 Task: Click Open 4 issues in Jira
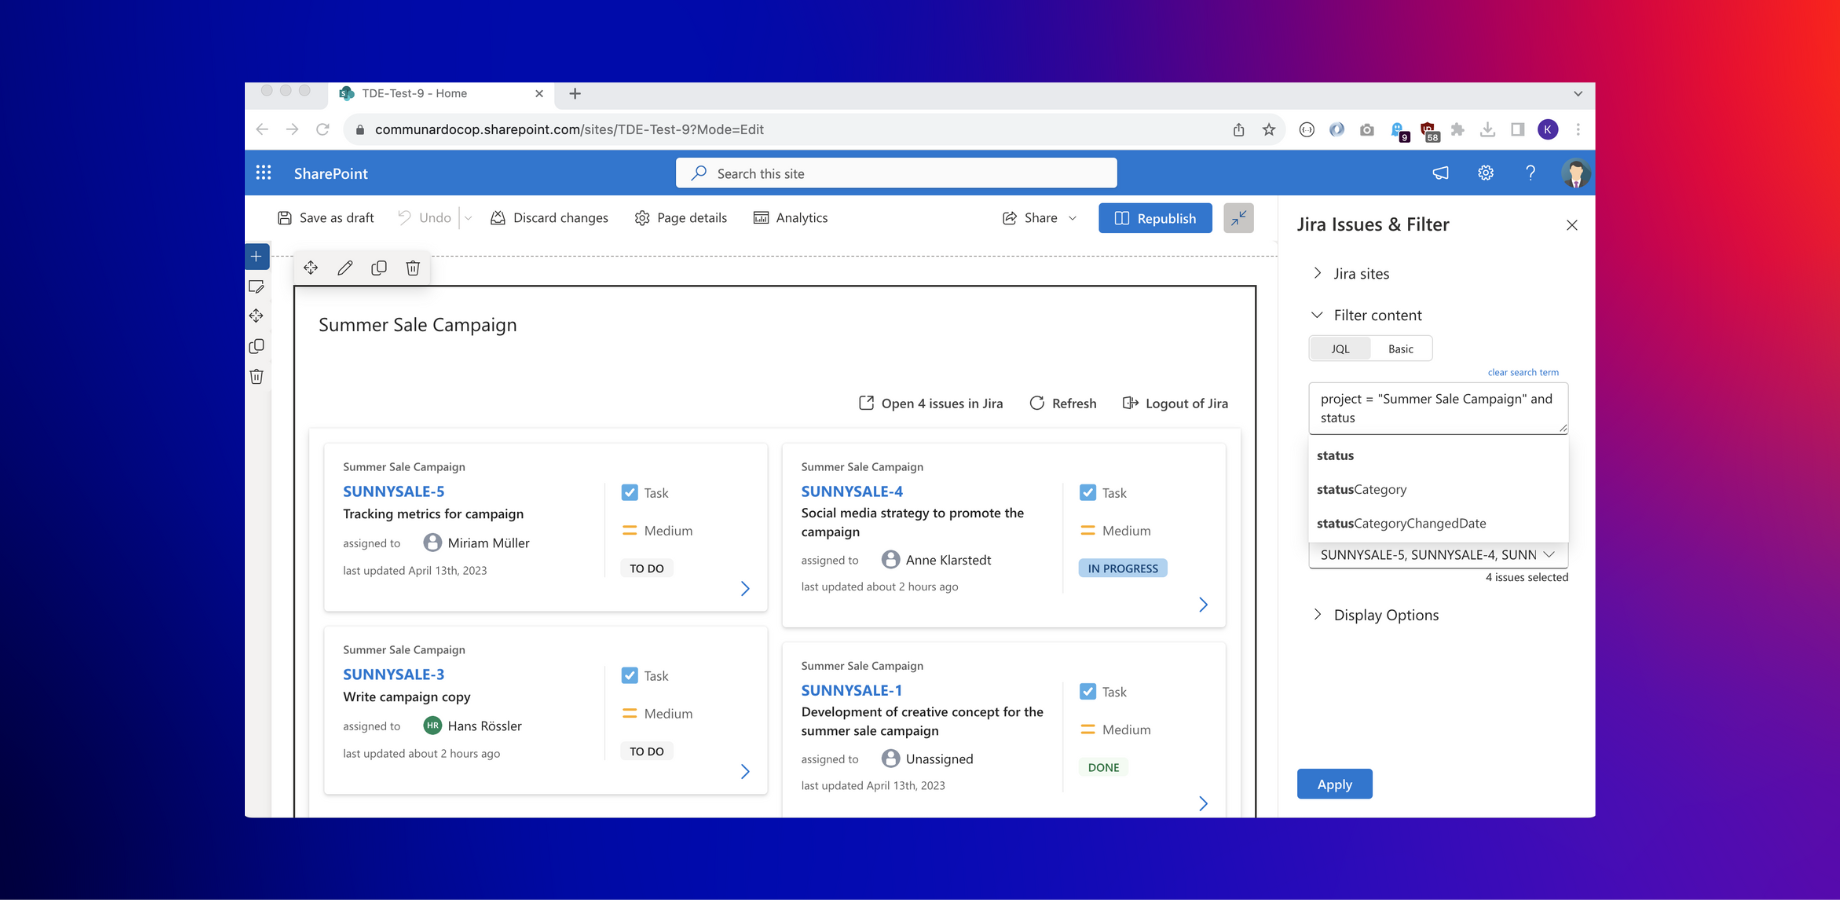[x=931, y=403]
